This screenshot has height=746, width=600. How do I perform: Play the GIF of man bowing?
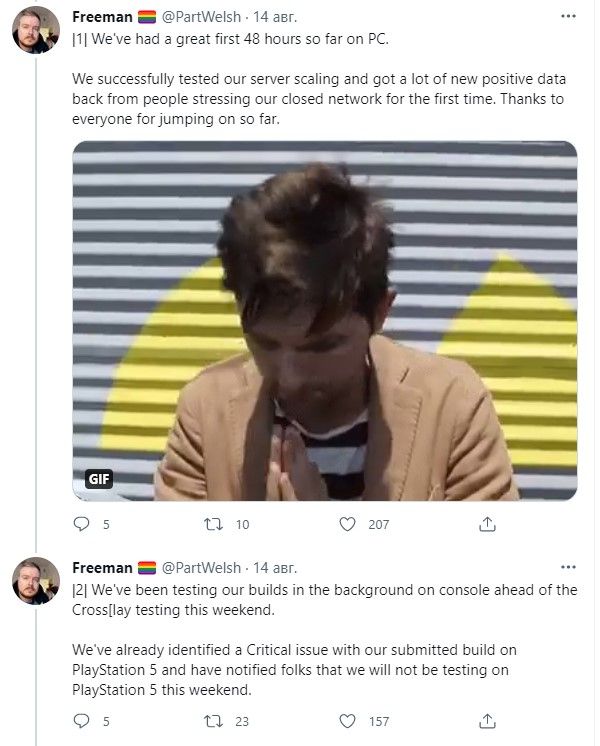(325, 320)
